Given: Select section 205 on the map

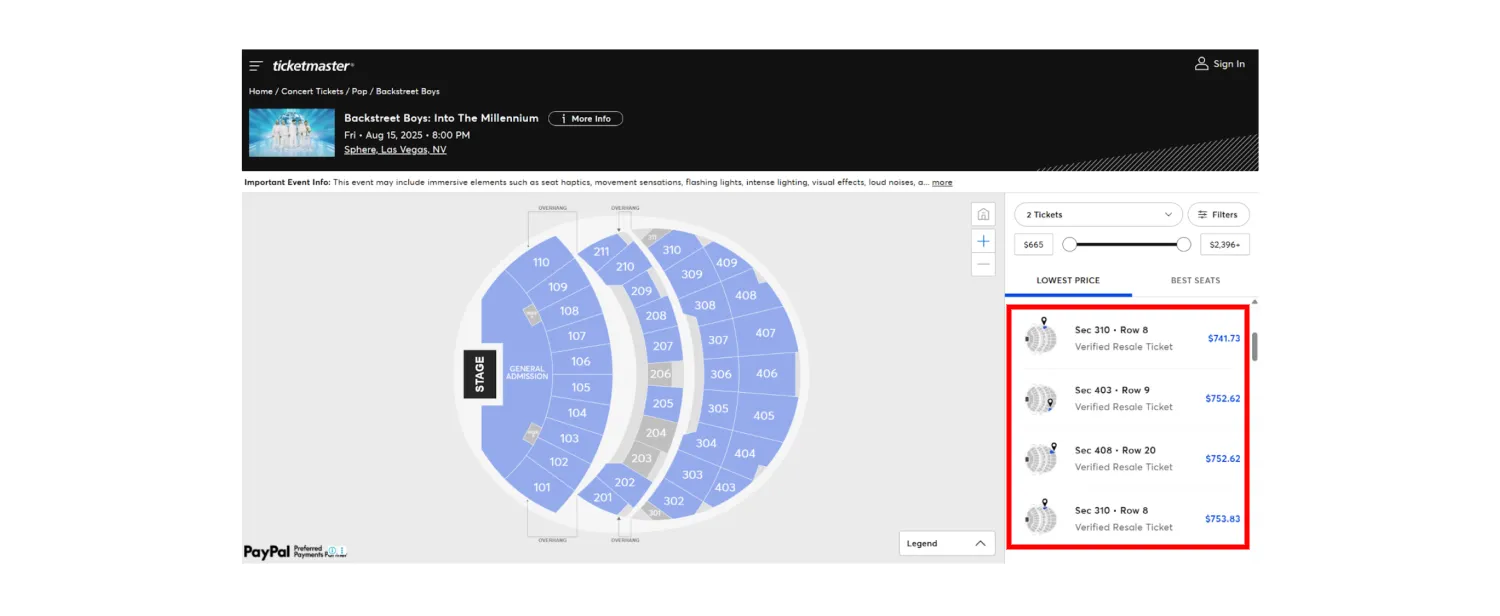Looking at the screenshot, I should coord(663,404).
